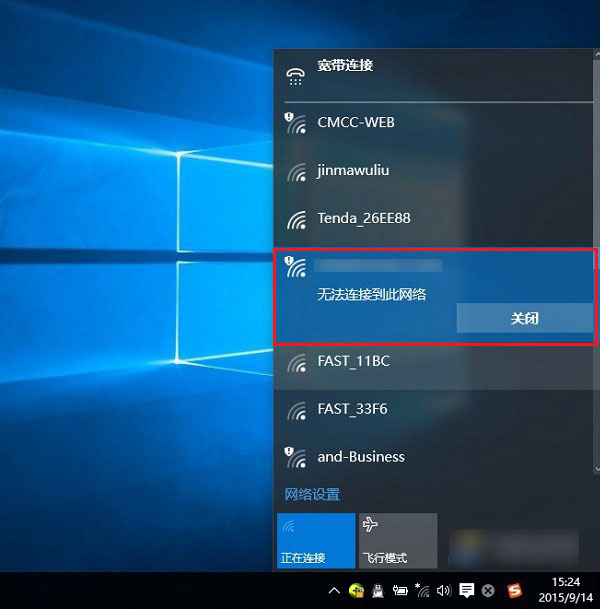This screenshot has height=609, width=600.
Task: Select the jinmawuliu Wi-Fi network
Action: coord(352,170)
